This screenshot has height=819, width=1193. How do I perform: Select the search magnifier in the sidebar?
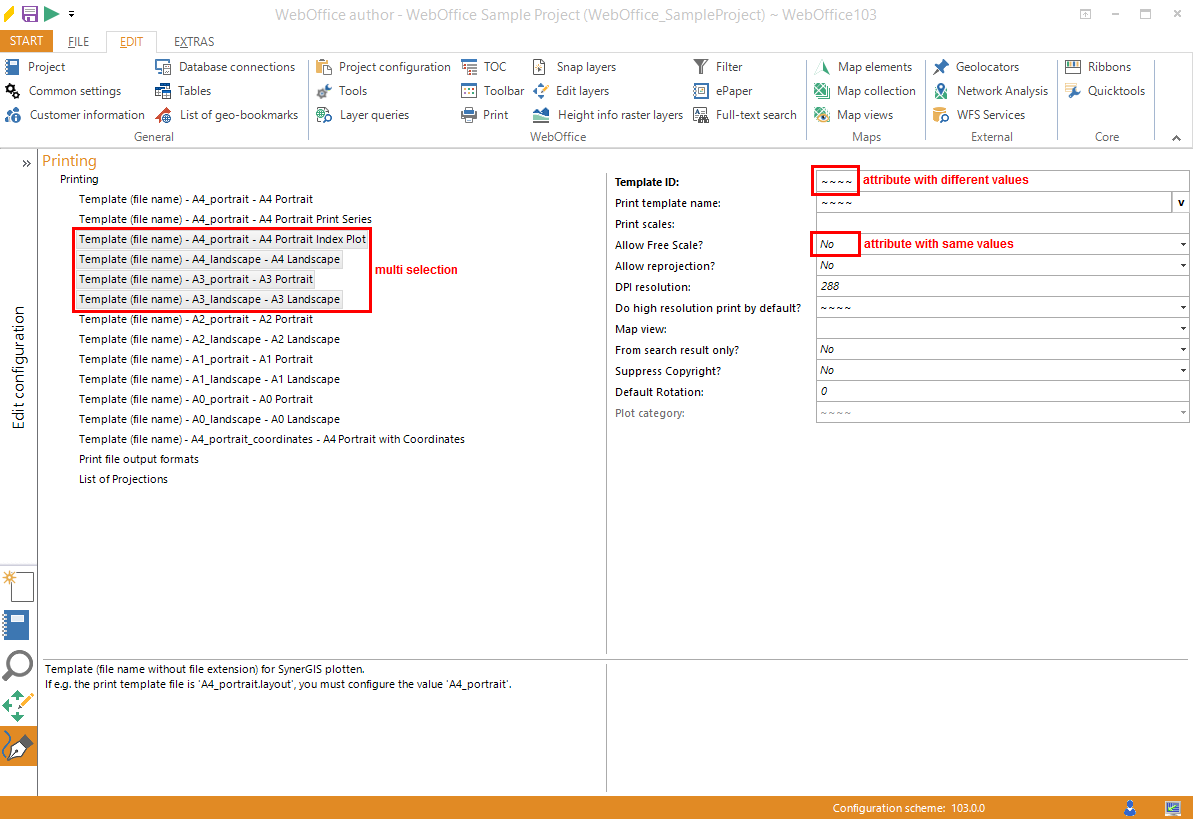(x=19, y=665)
